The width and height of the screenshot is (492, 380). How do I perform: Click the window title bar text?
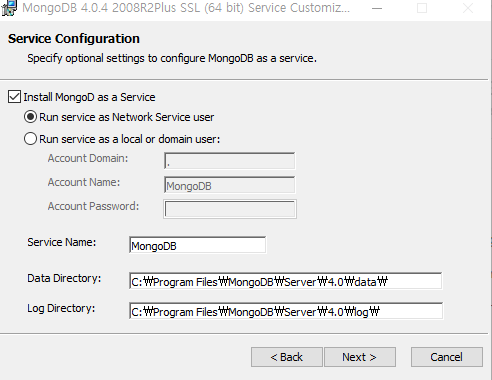click(x=186, y=7)
